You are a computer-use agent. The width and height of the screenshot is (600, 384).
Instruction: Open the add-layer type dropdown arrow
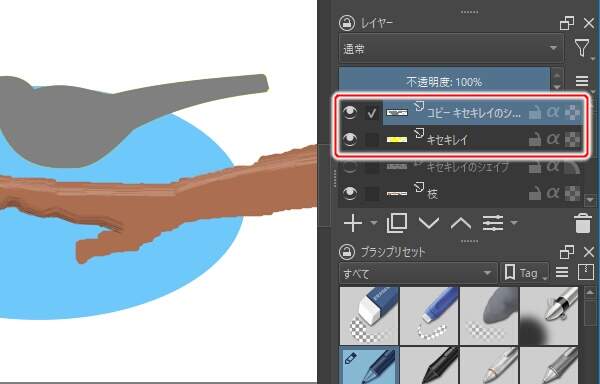pos(373,223)
